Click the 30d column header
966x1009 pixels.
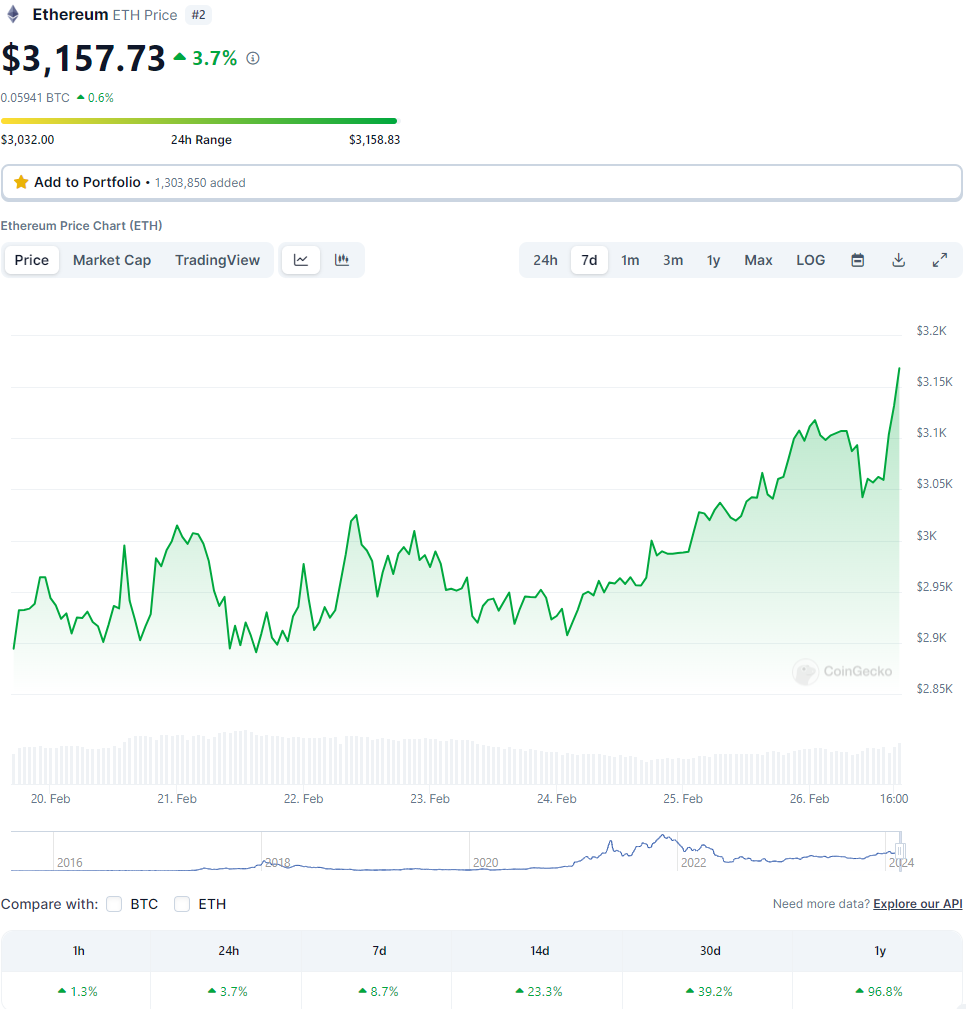pyautogui.click(x=710, y=950)
